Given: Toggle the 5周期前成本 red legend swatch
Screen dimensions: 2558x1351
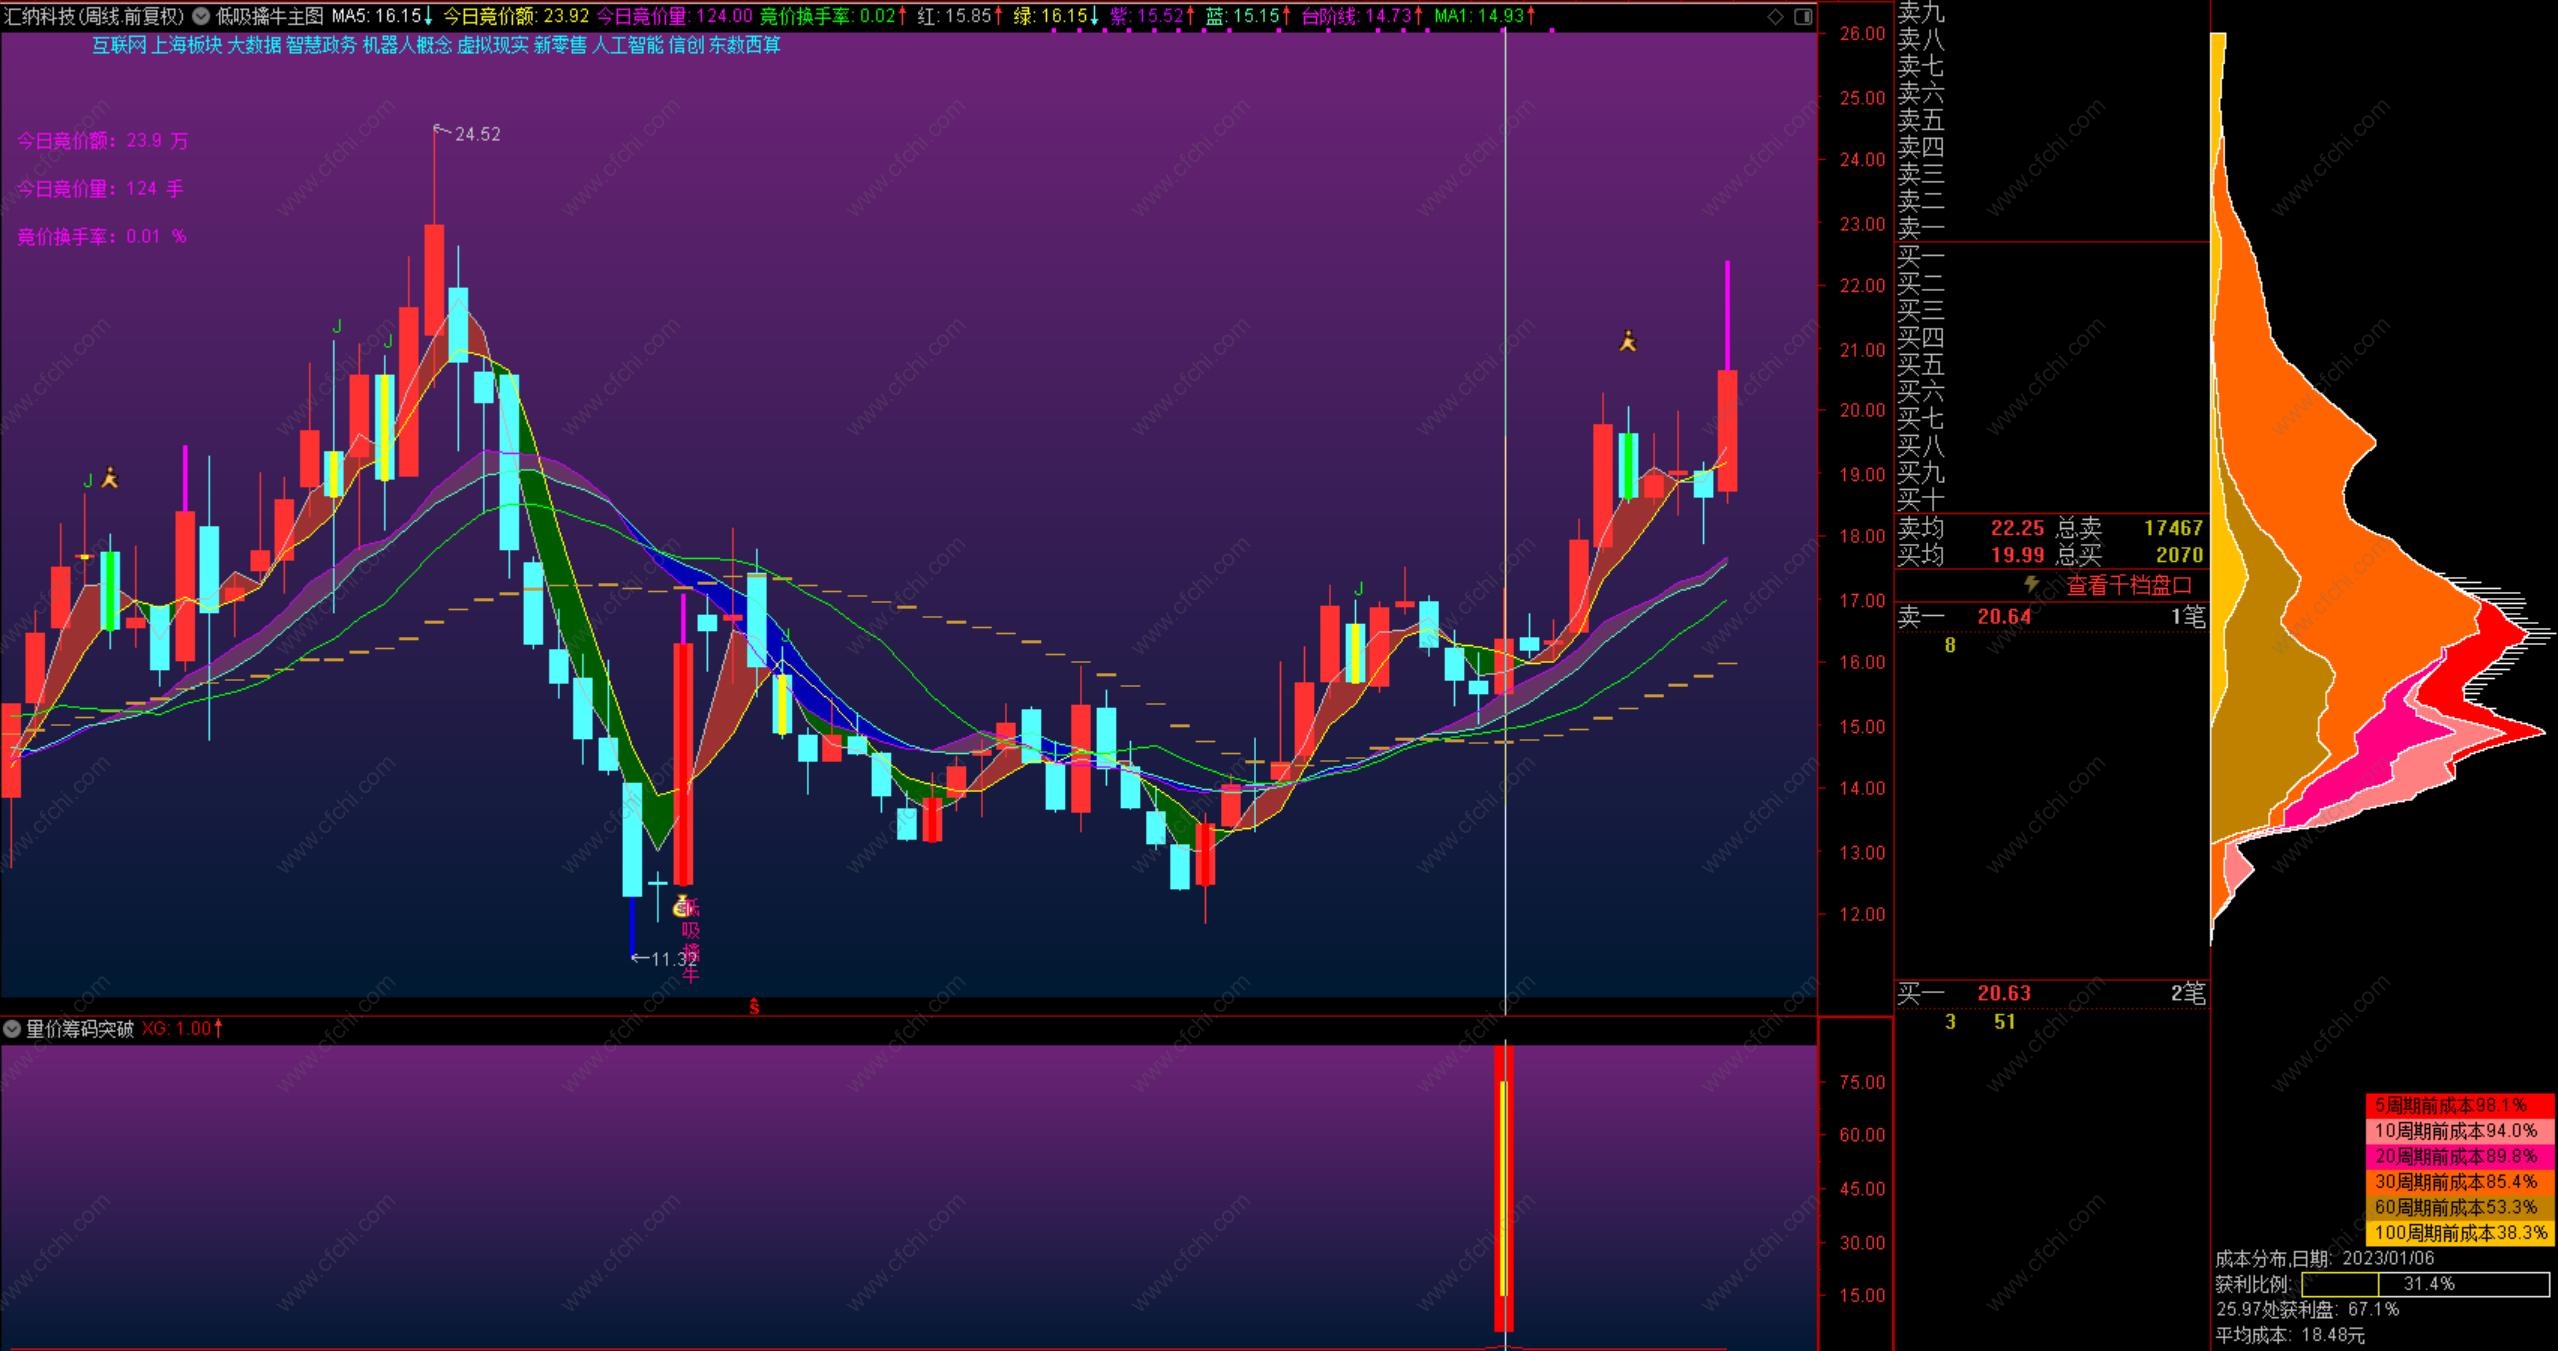Looking at the screenshot, I should point(2459,1105).
